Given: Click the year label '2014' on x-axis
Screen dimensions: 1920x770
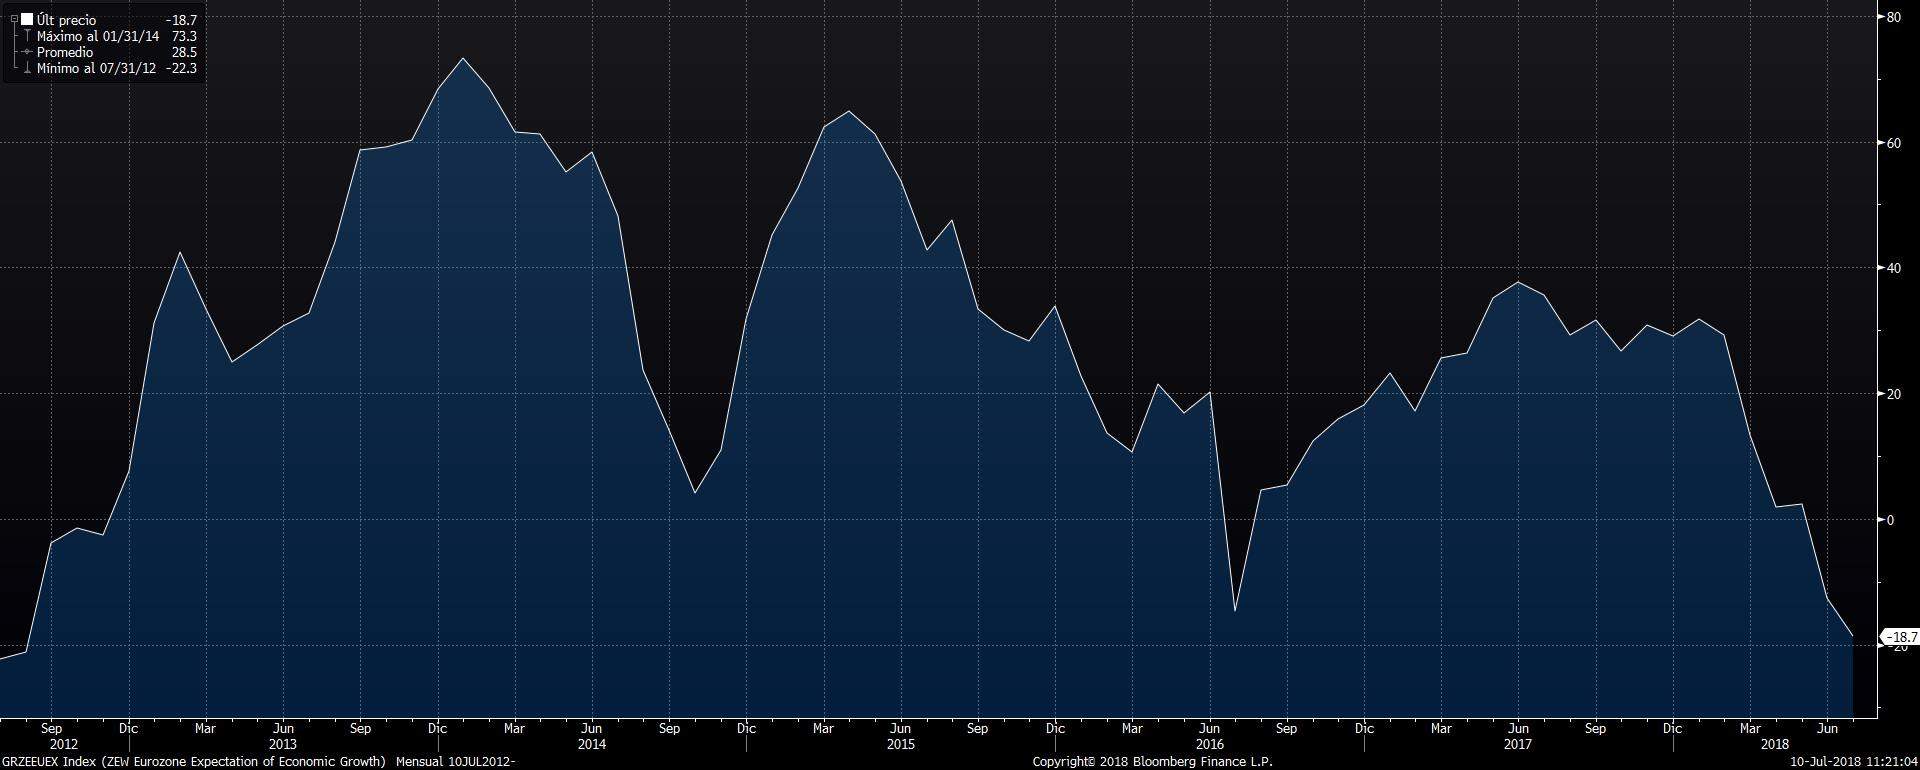Looking at the screenshot, I should pos(592,744).
